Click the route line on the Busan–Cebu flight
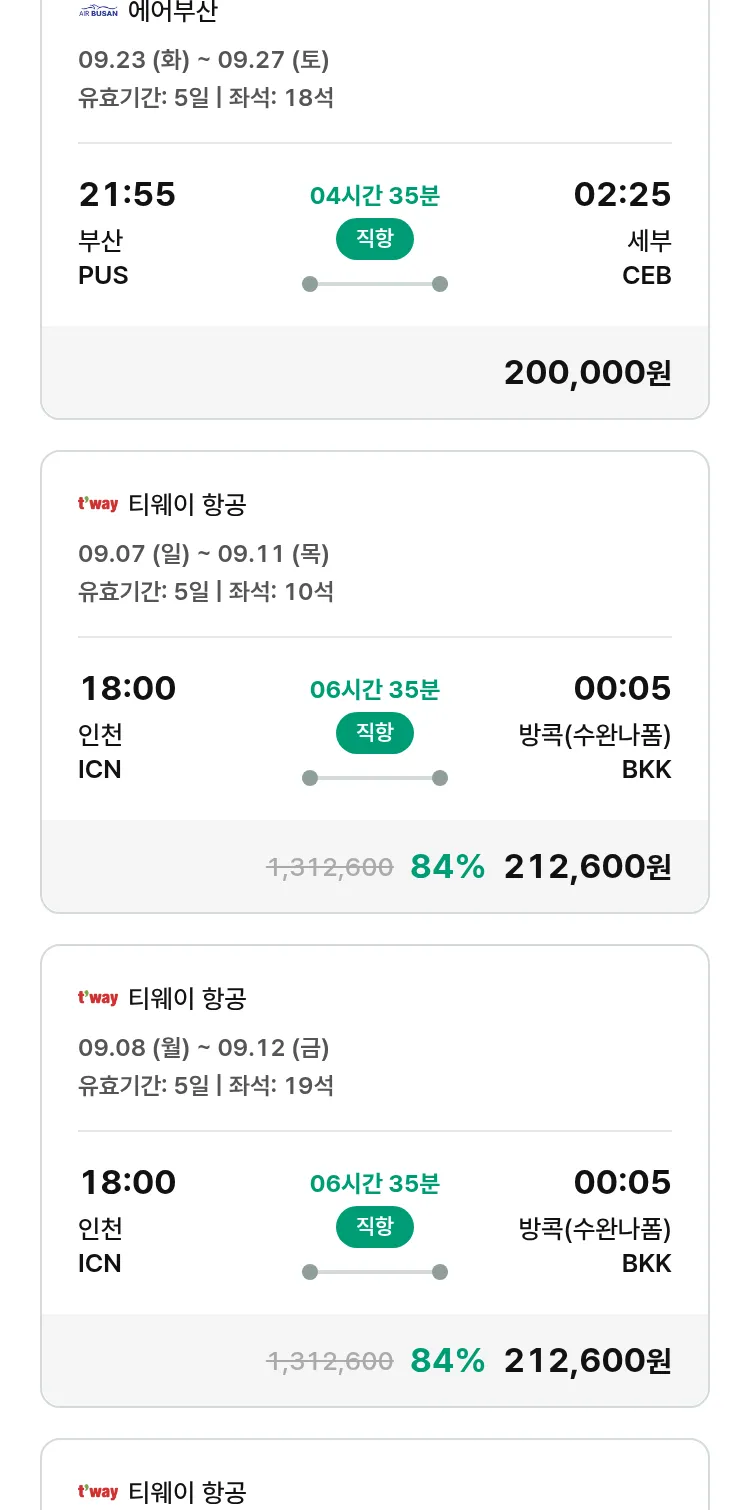The image size is (750, 1510). pyautogui.click(x=374, y=284)
